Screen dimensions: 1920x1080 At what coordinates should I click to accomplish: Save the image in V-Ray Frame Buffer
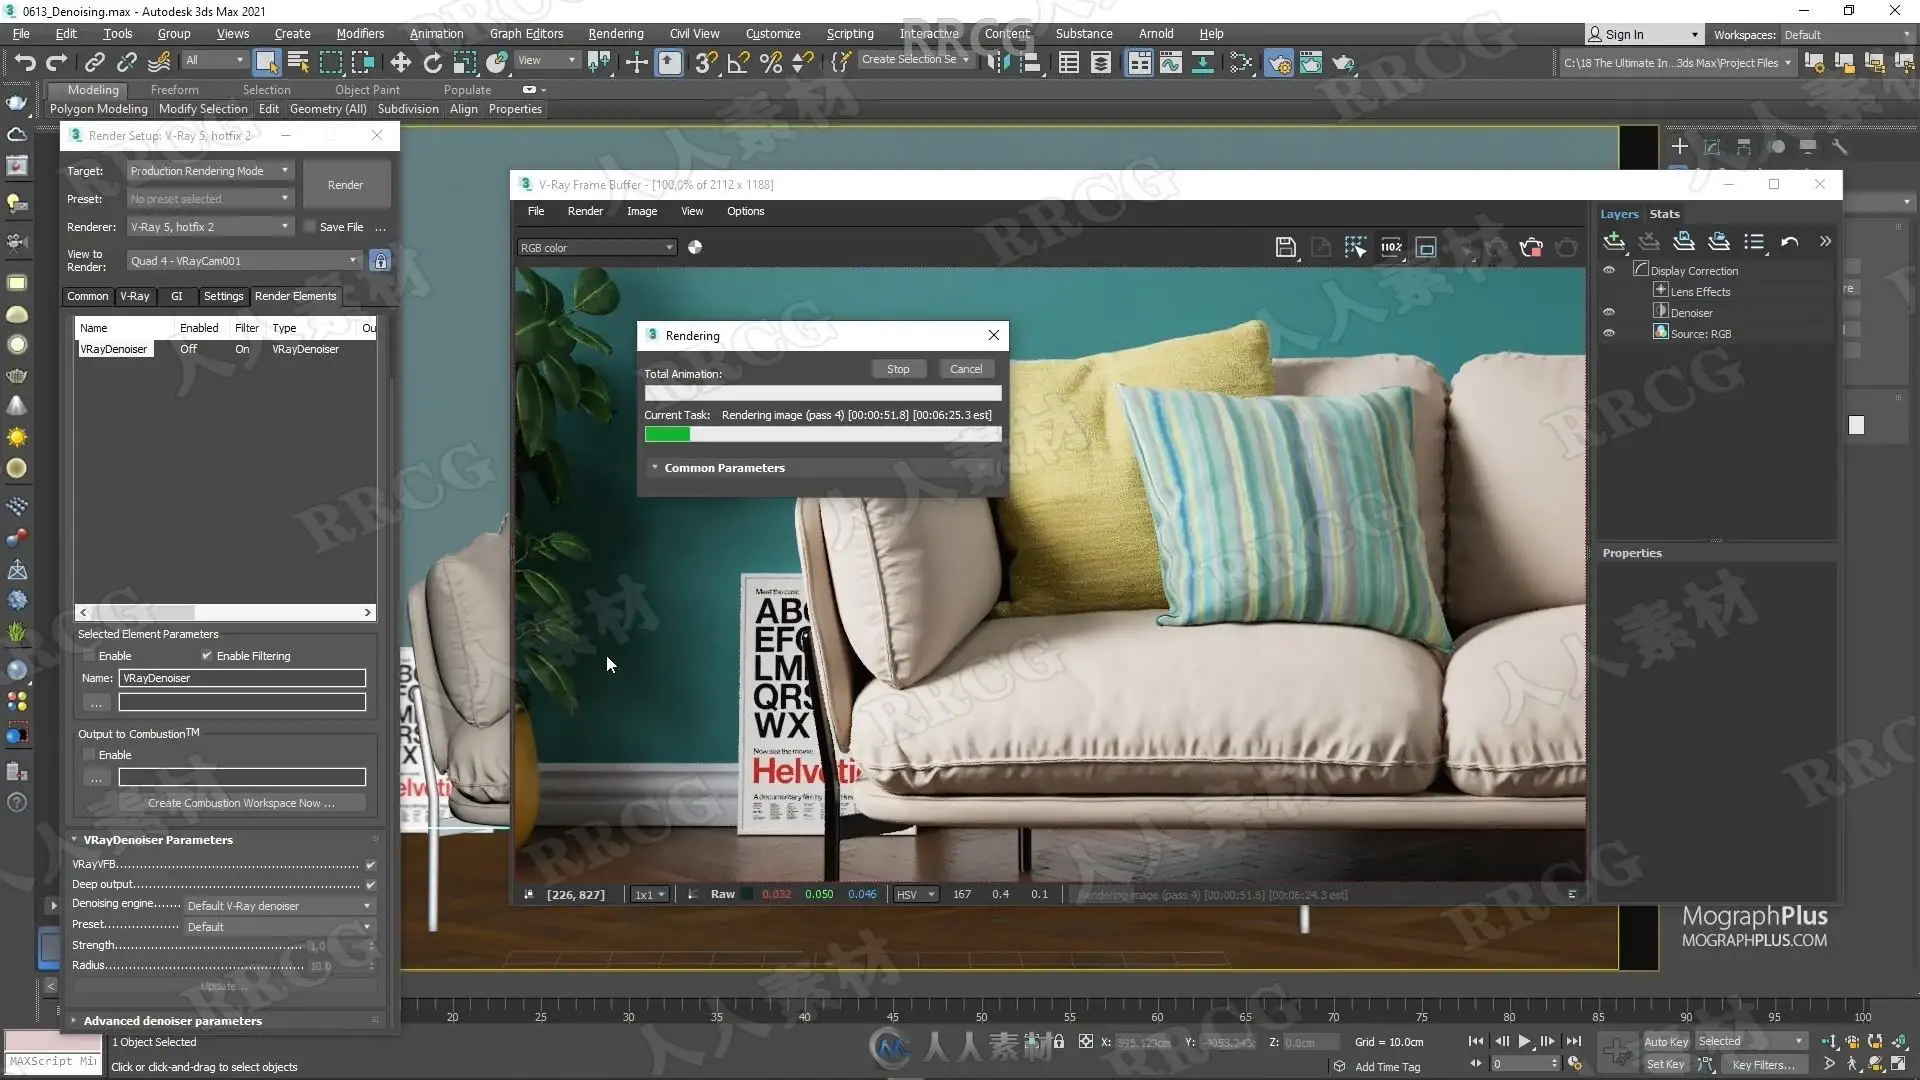pos(1286,247)
